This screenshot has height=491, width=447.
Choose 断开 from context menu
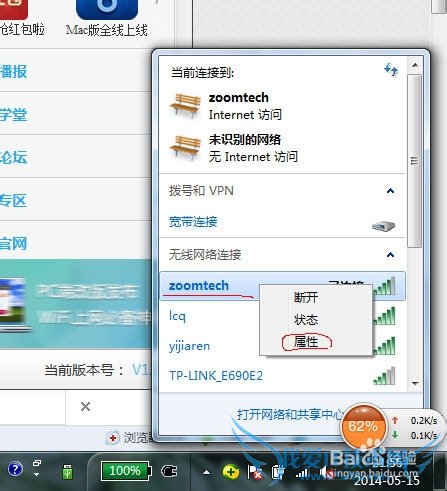point(306,297)
